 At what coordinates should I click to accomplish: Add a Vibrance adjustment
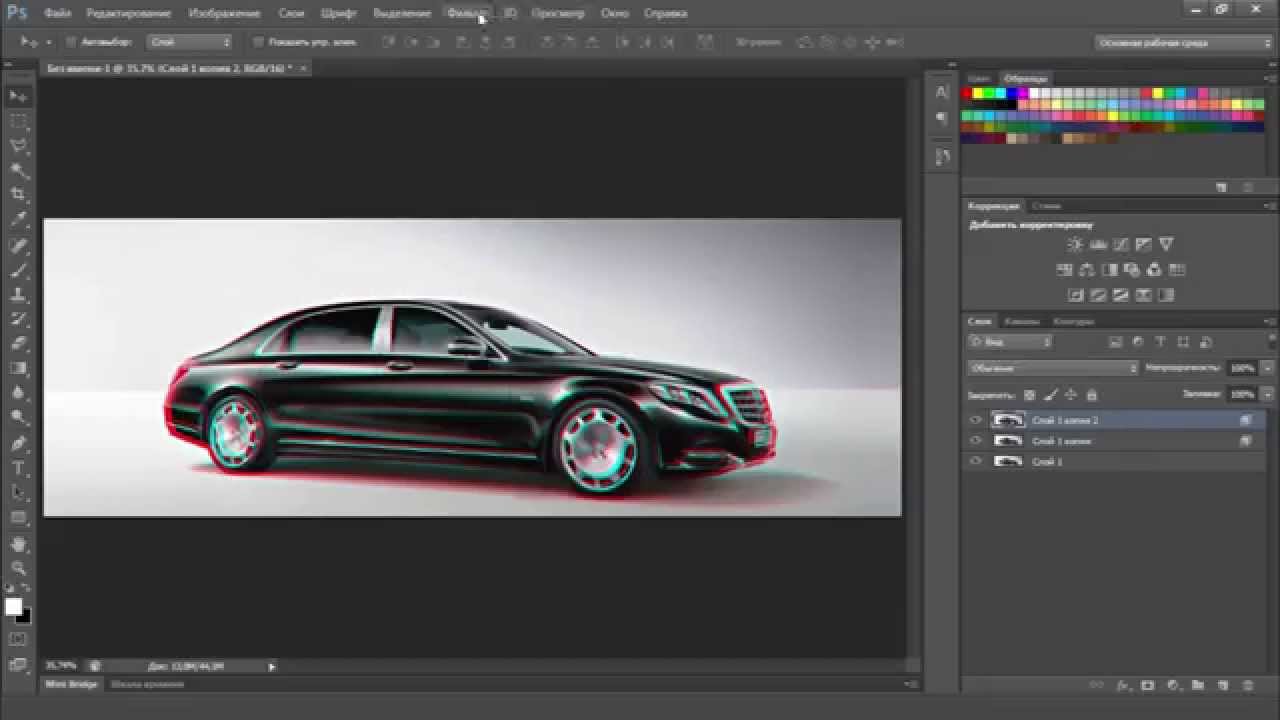[1165, 244]
